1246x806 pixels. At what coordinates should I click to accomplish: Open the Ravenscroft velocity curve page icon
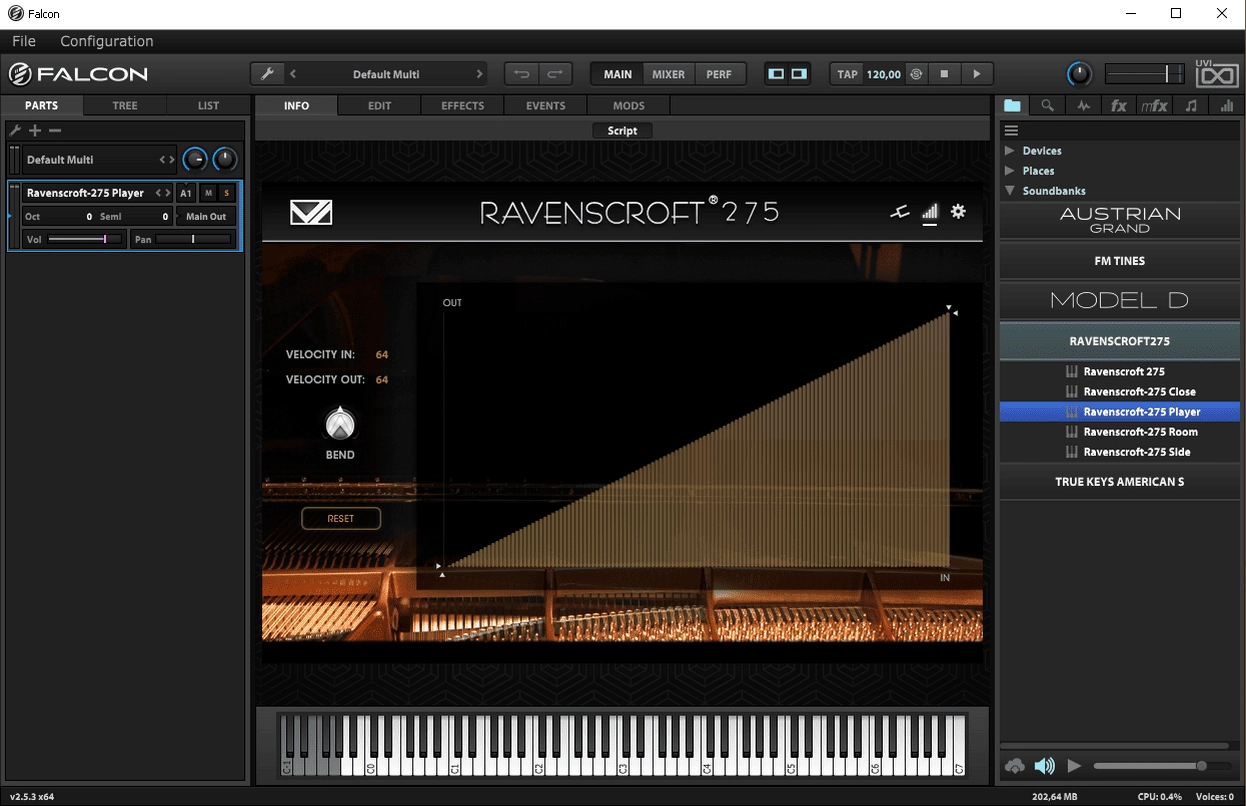click(930, 212)
